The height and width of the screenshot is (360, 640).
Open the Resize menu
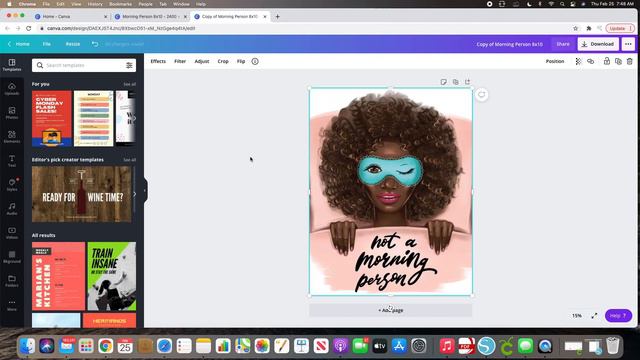73,44
